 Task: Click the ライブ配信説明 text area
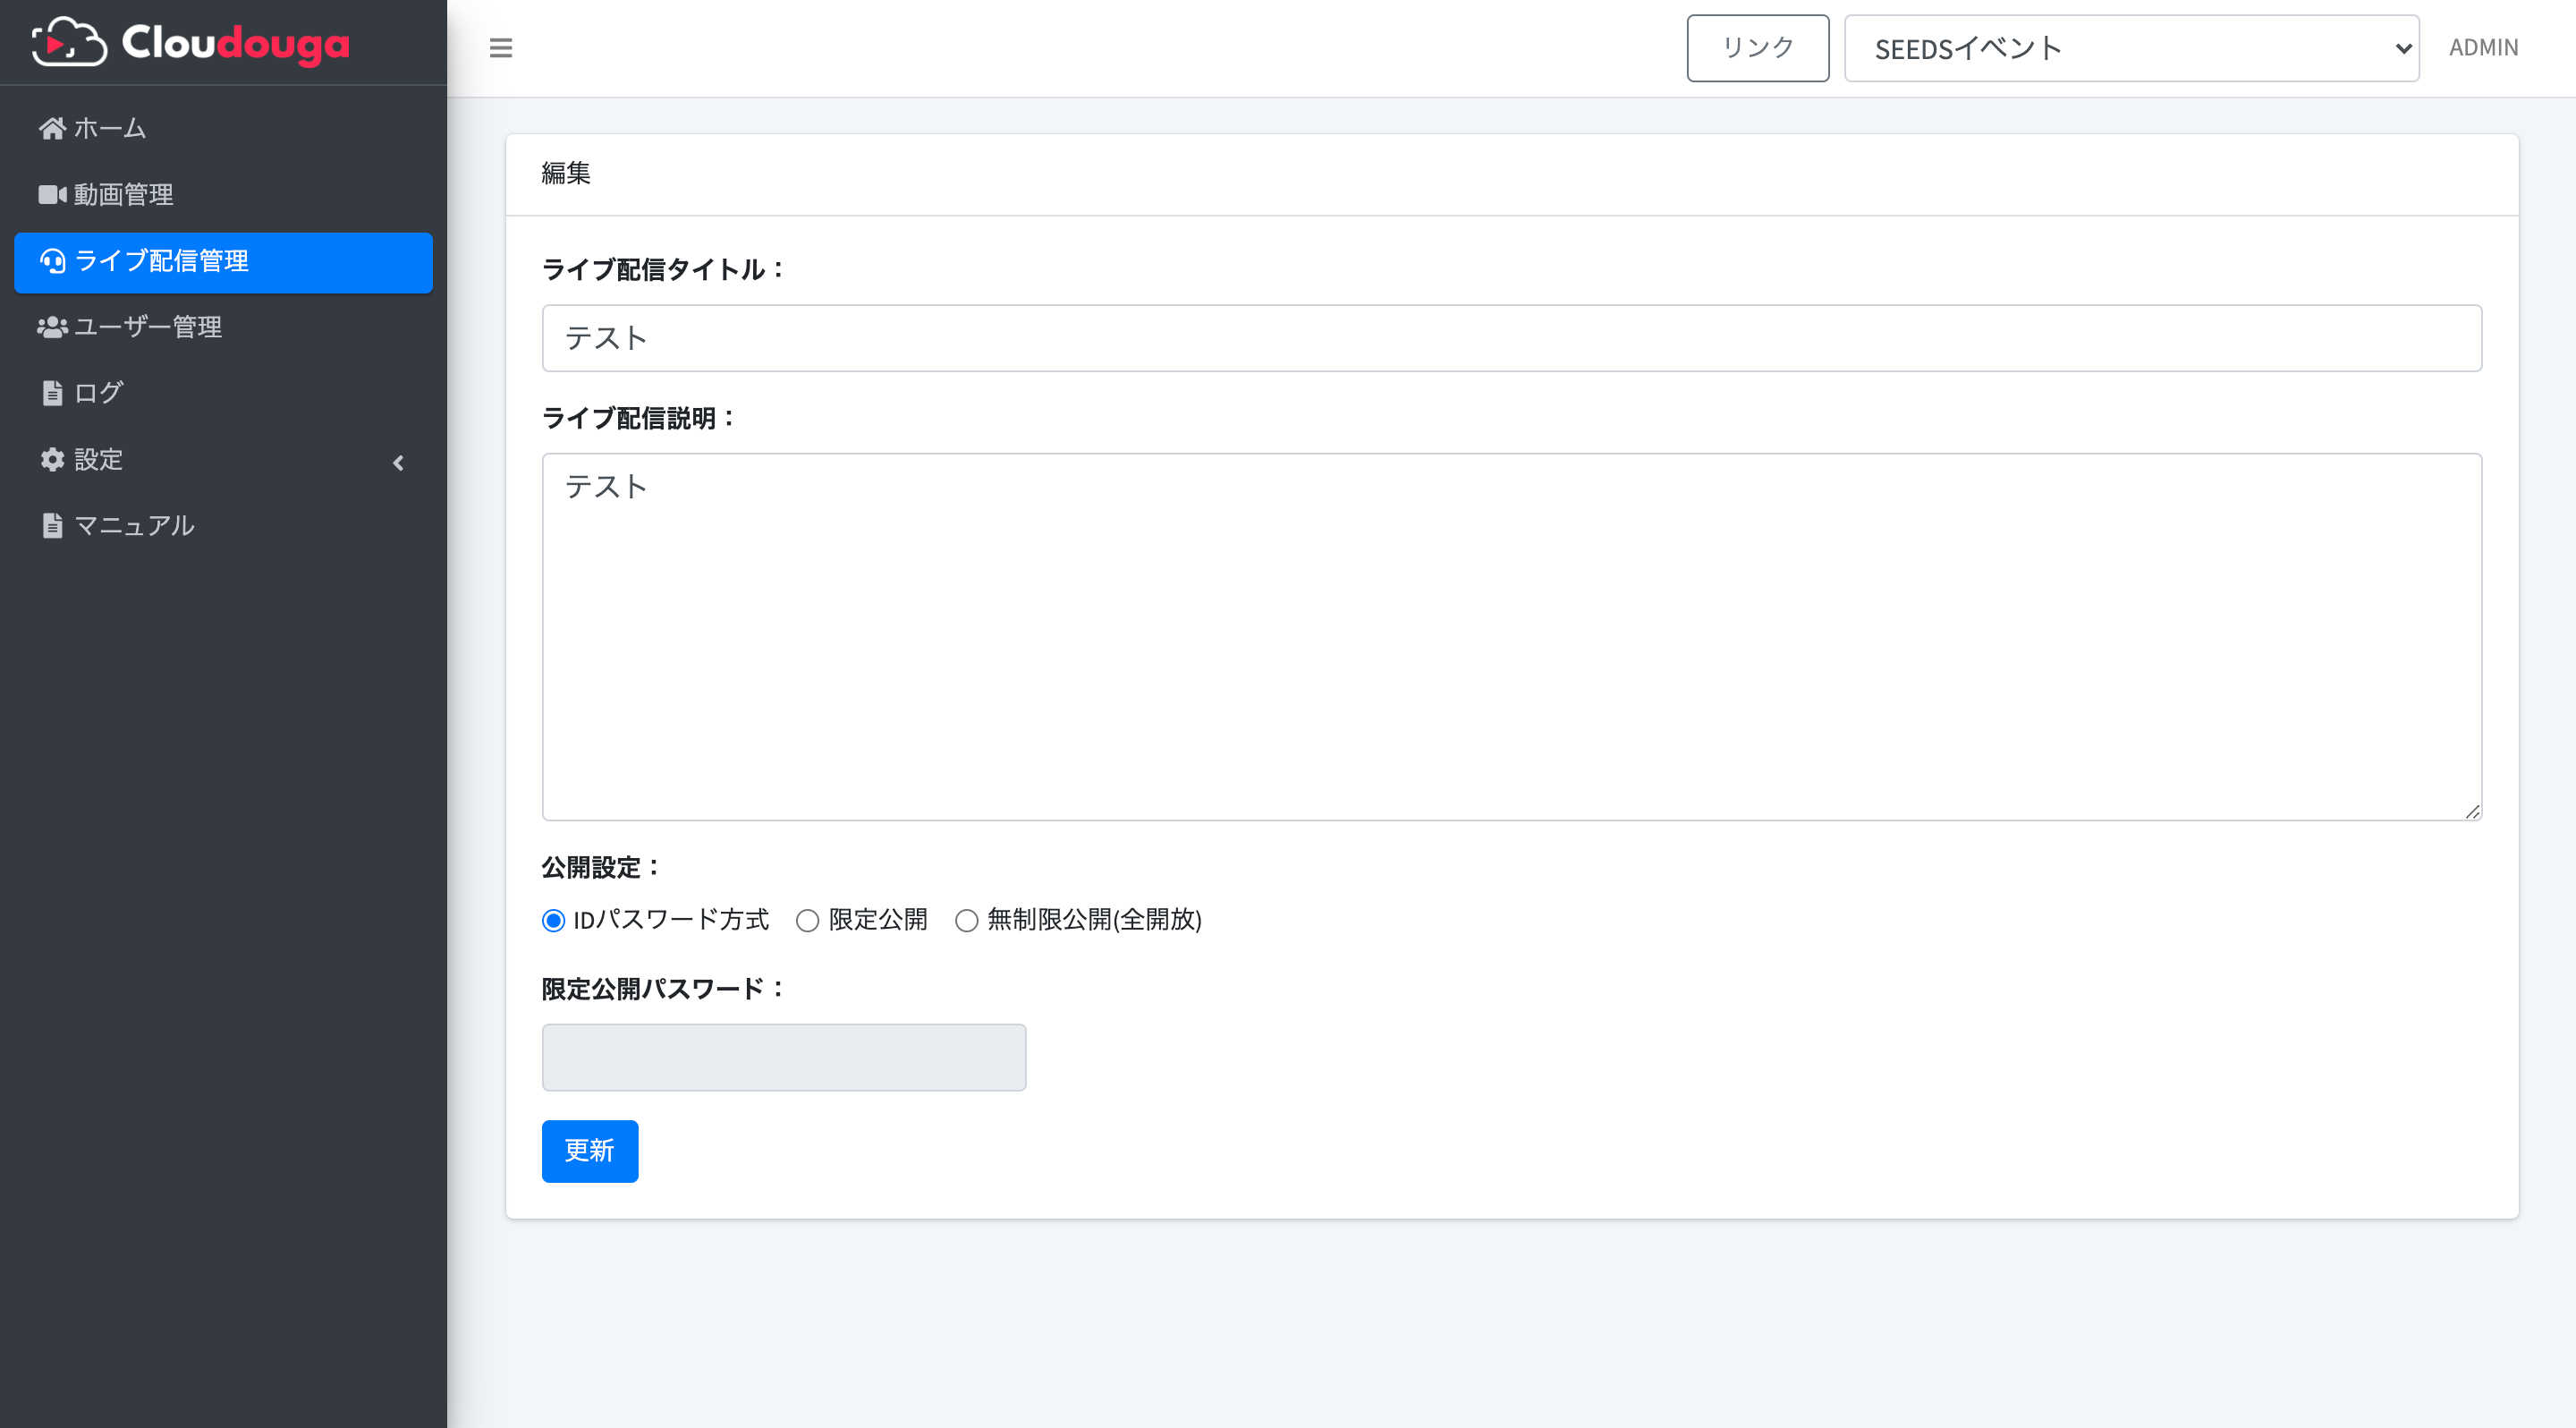tap(1511, 636)
